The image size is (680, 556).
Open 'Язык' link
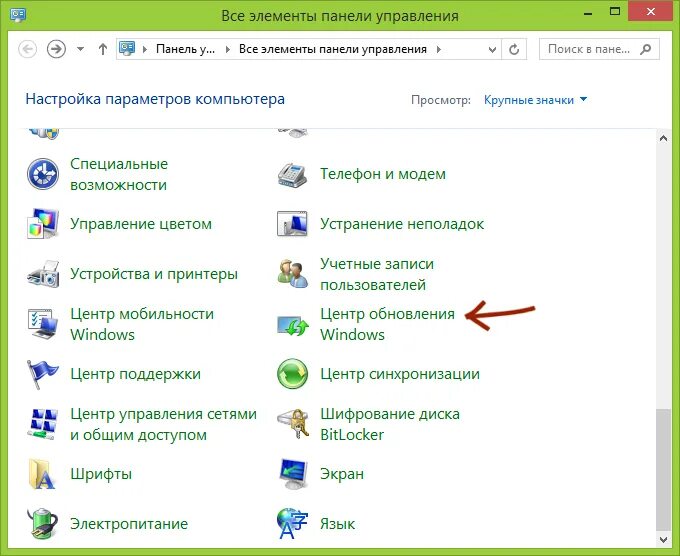pos(337,523)
